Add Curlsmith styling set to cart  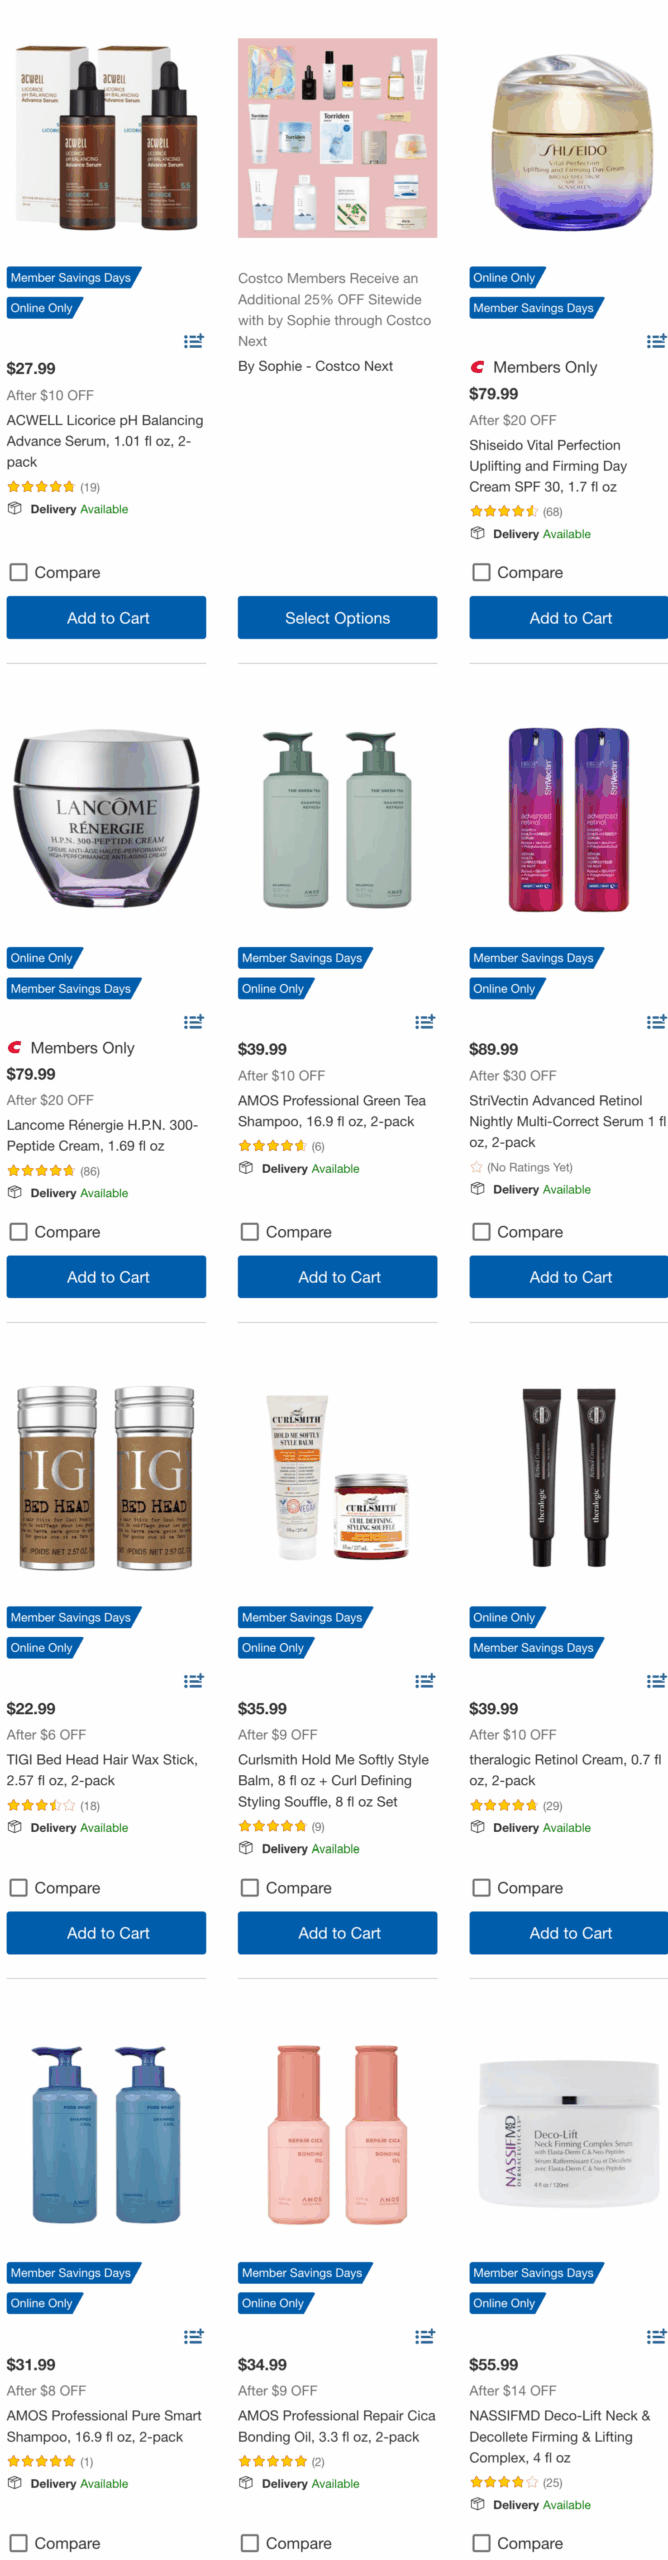(x=337, y=1933)
